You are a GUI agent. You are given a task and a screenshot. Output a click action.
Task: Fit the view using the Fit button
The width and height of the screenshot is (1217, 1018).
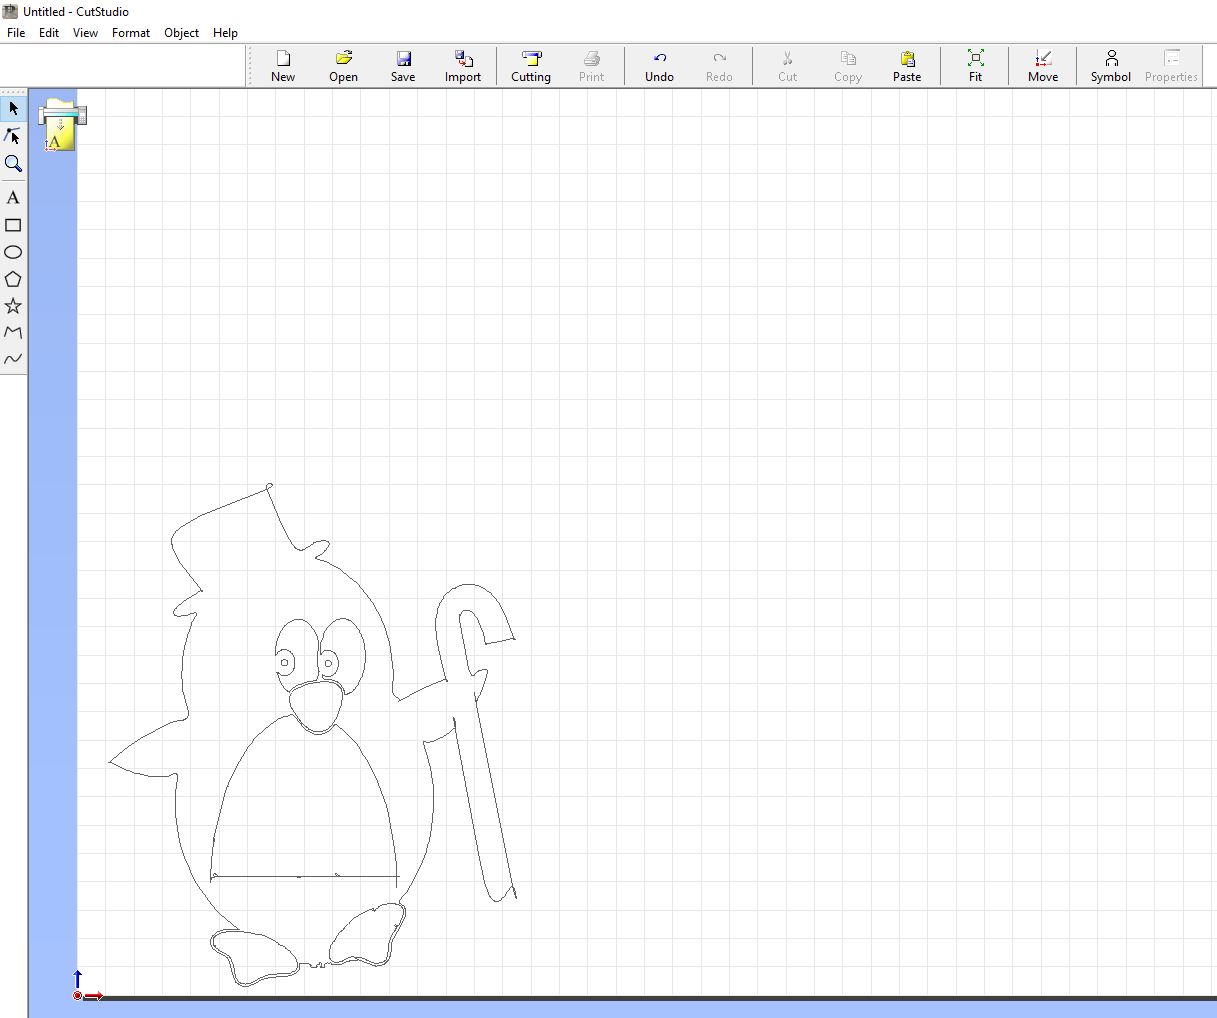pos(975,66)
